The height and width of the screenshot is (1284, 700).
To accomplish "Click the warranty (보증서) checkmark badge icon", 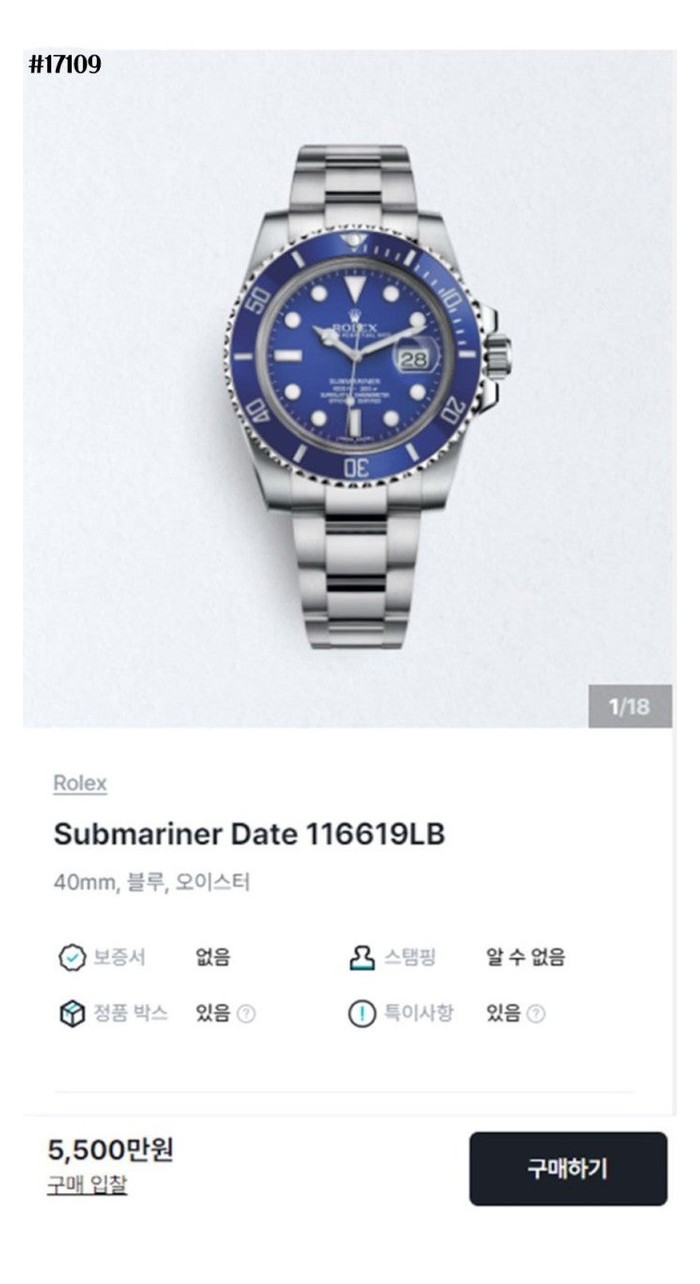I will pos(69,958).
